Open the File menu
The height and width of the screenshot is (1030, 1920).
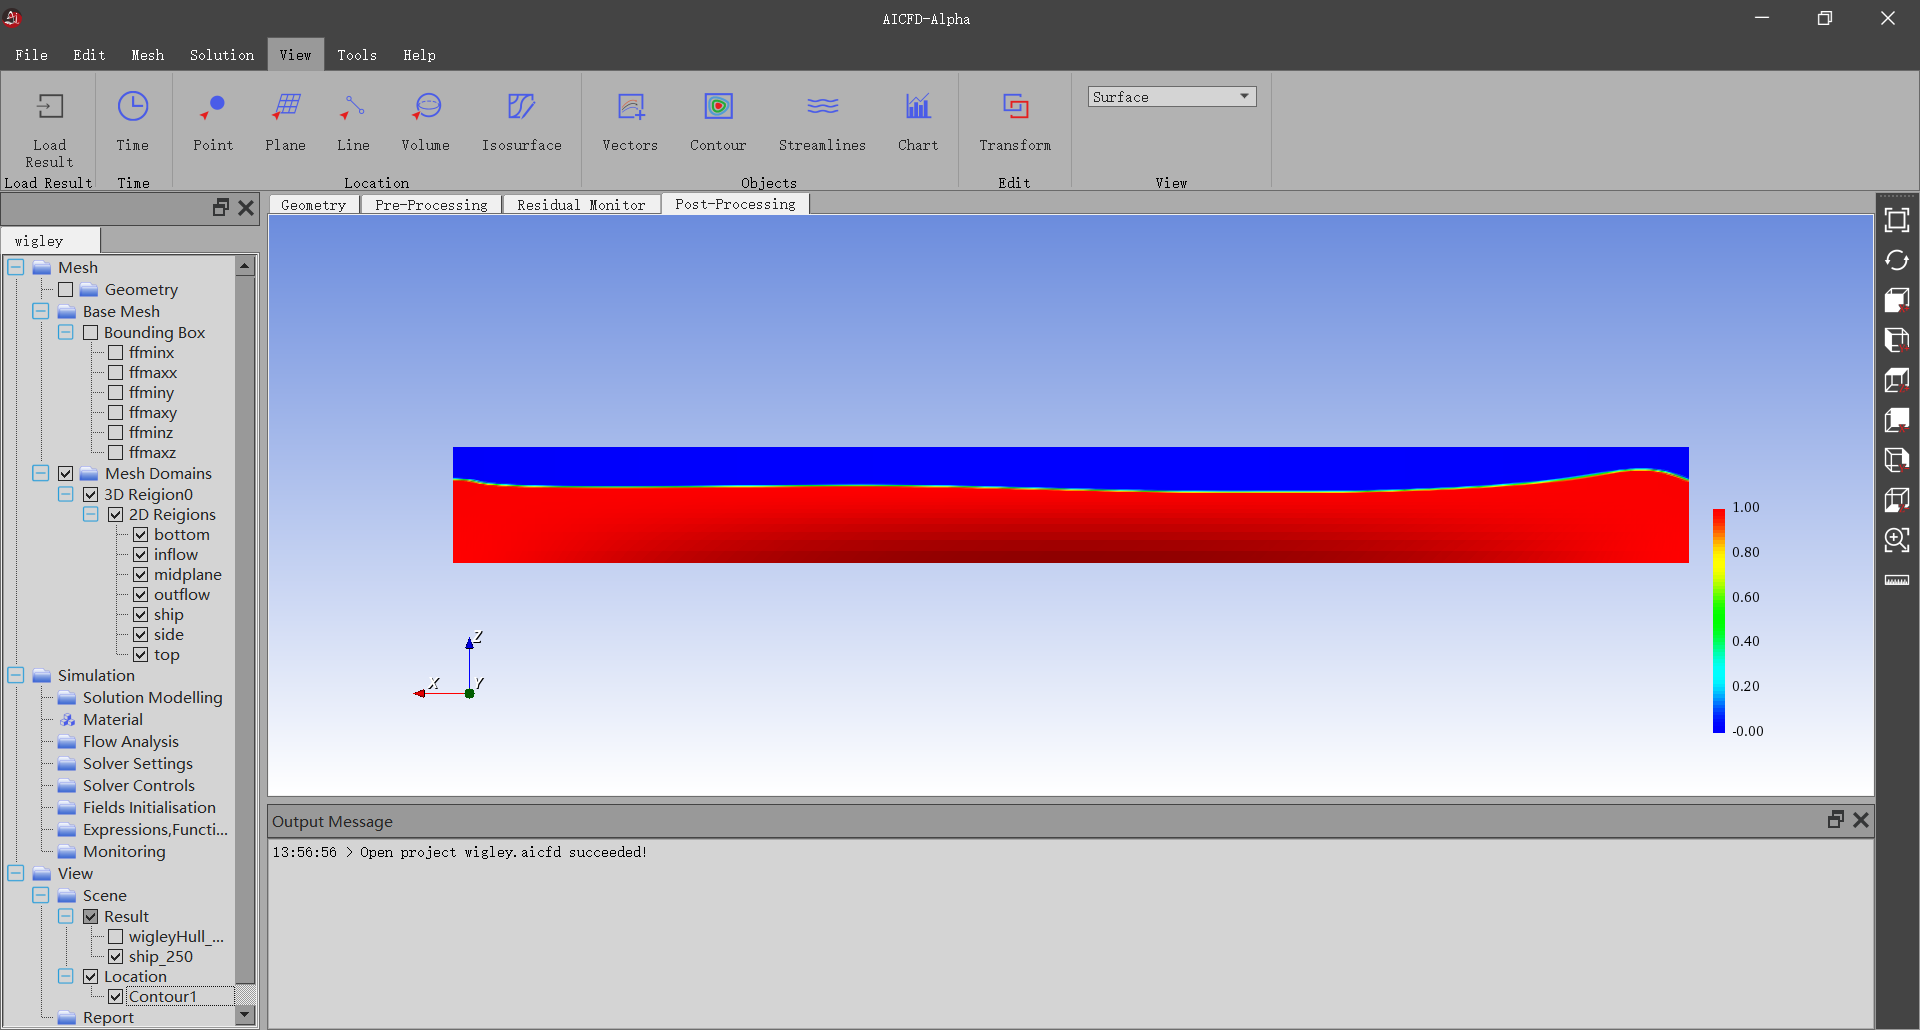point(31,55)
